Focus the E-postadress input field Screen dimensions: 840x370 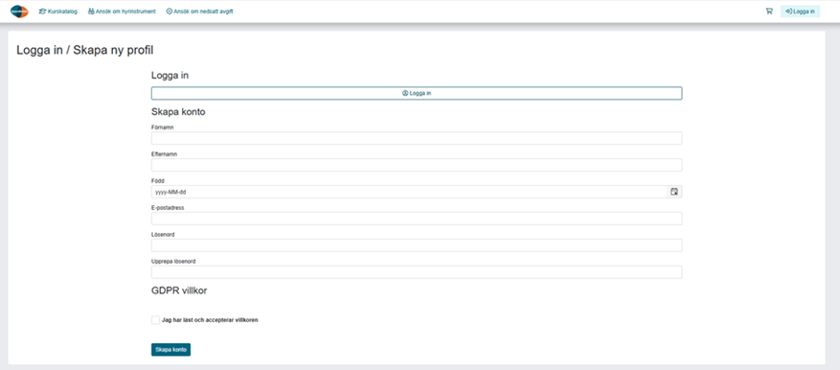point(416,218)
